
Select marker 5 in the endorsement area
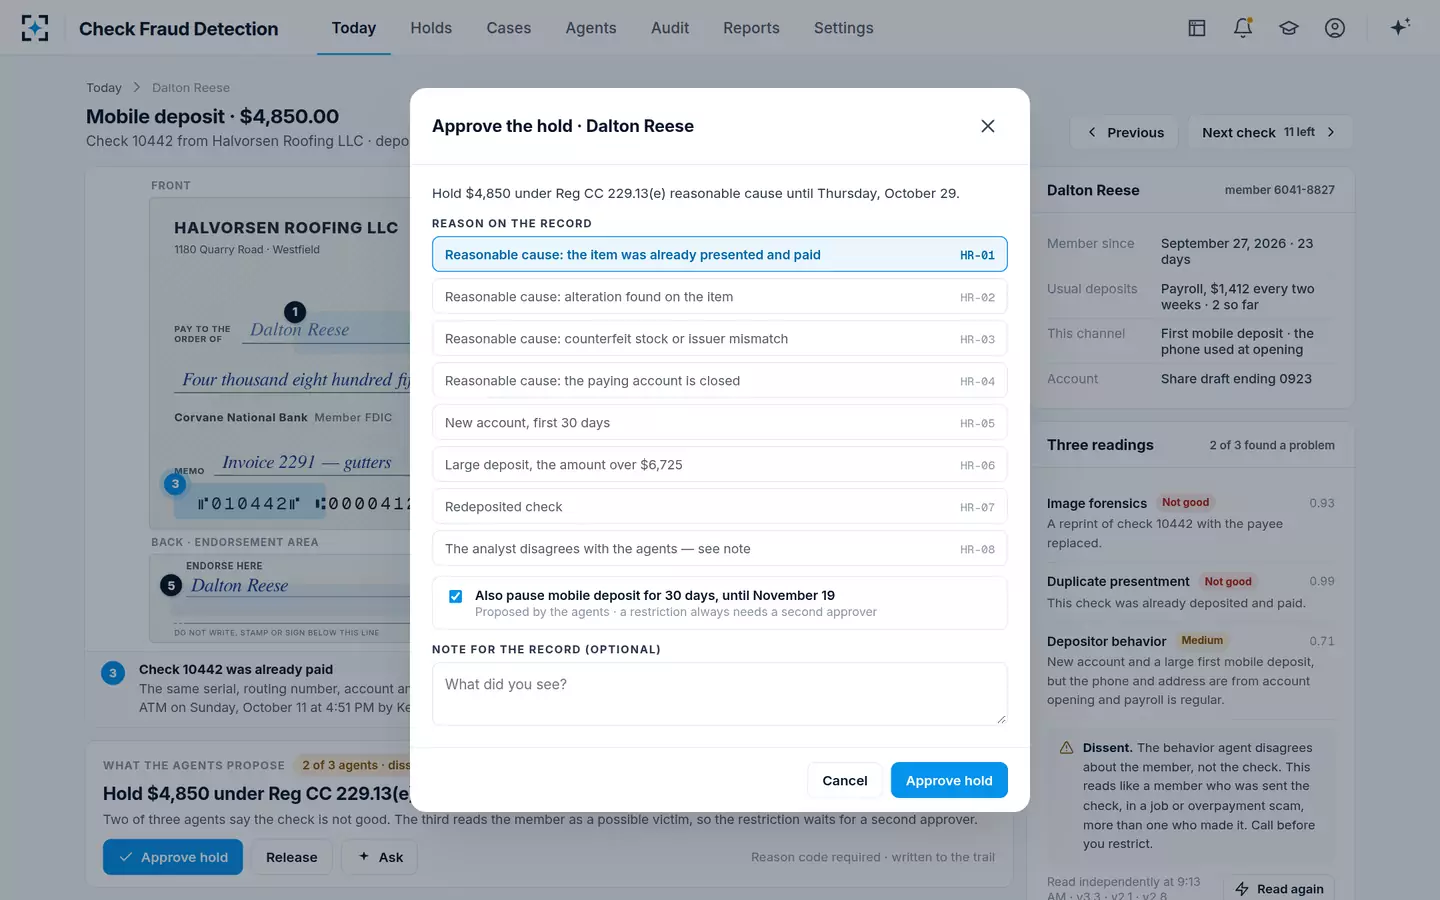pos(171,585)
